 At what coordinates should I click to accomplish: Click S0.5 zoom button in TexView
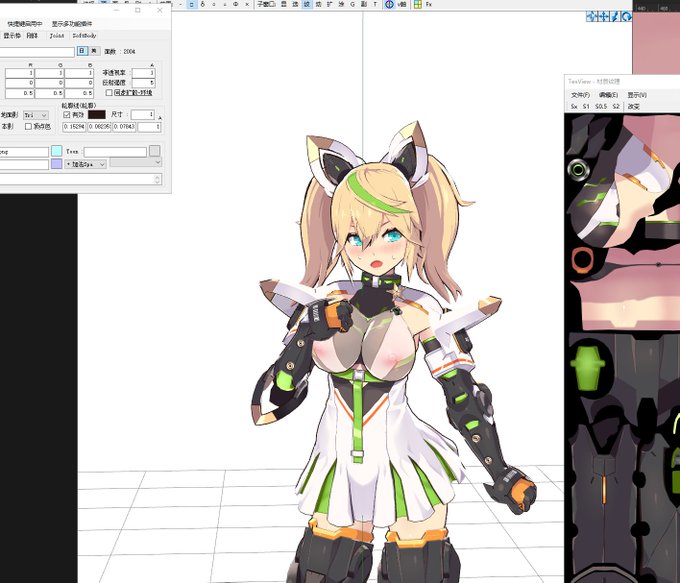tap(601, 106)
